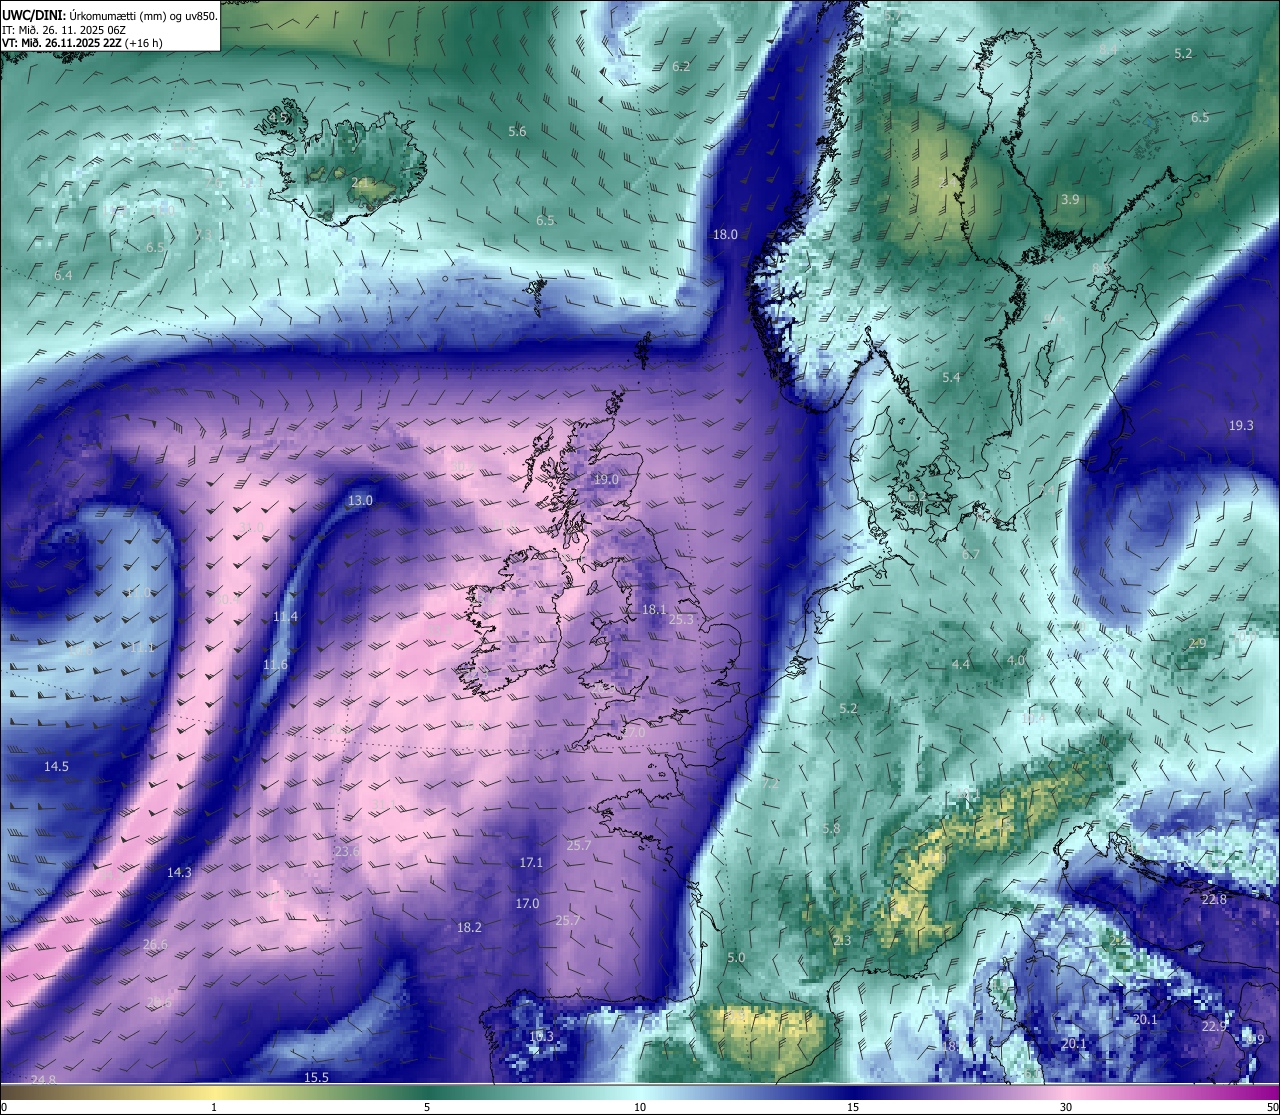Click the 5.8 value over France
The width and height of the screenshot is (1280, 1115).
click(x=832, y=828)
